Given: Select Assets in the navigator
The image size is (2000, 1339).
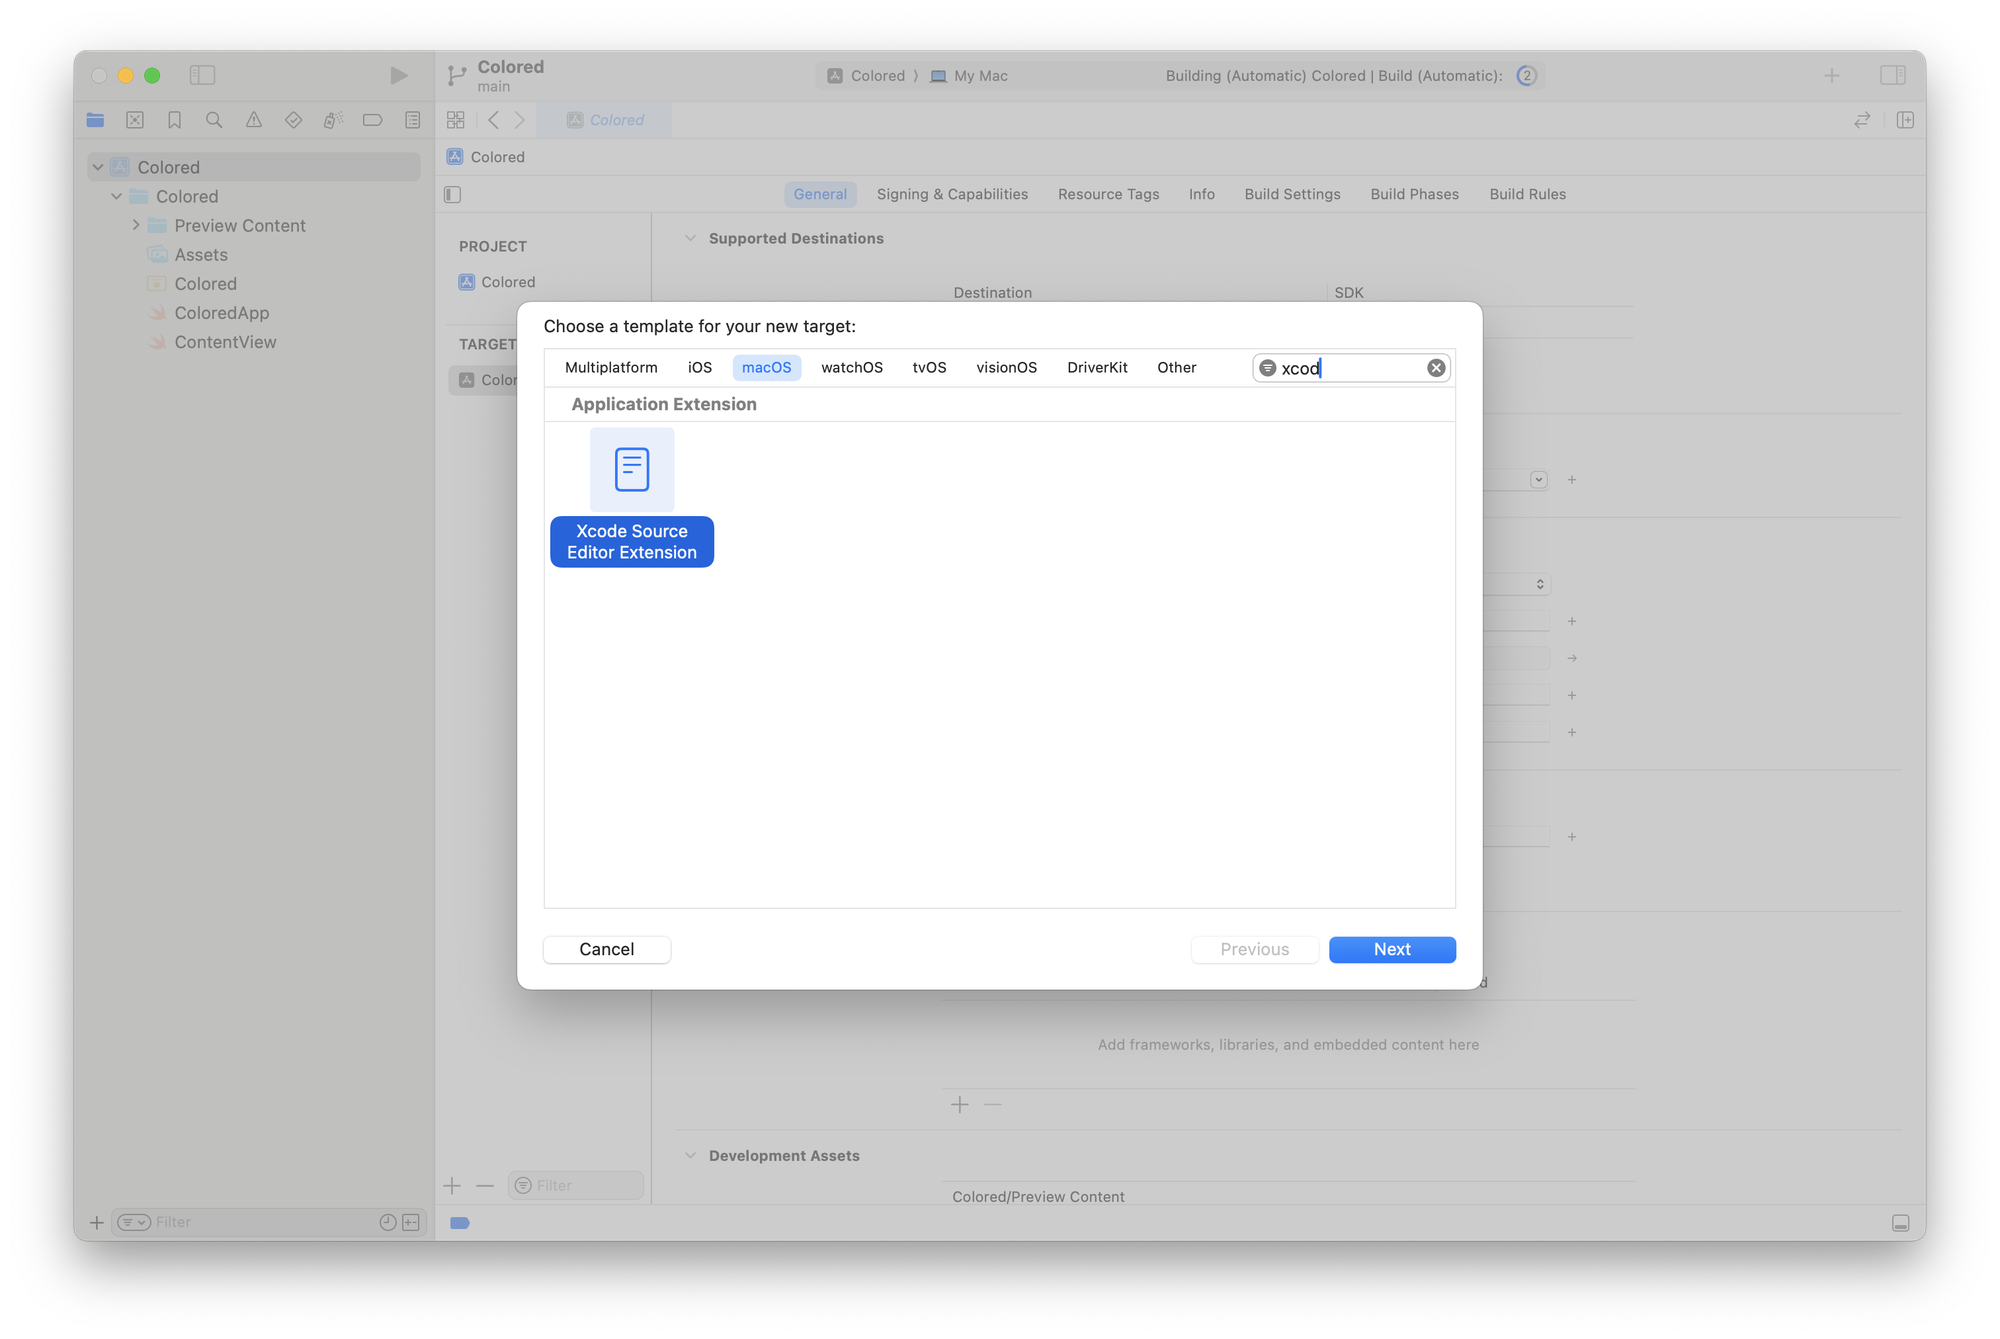Looking at the screenshot, I should coord(201,255).
